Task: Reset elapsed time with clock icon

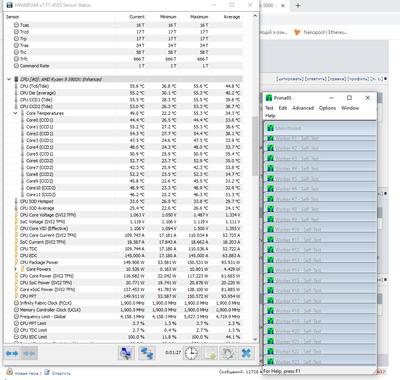Action: [191, 353]
